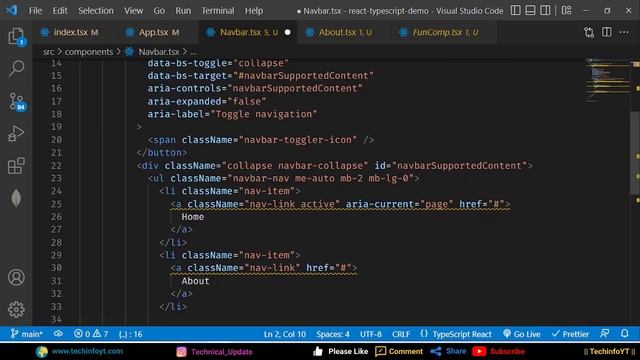Open the Run menu

[x=183, y=11]
